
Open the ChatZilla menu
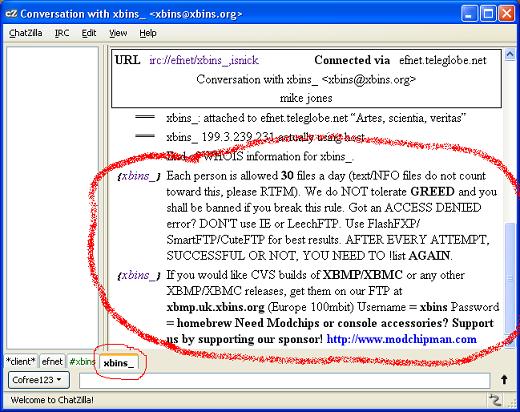point(25,33)
